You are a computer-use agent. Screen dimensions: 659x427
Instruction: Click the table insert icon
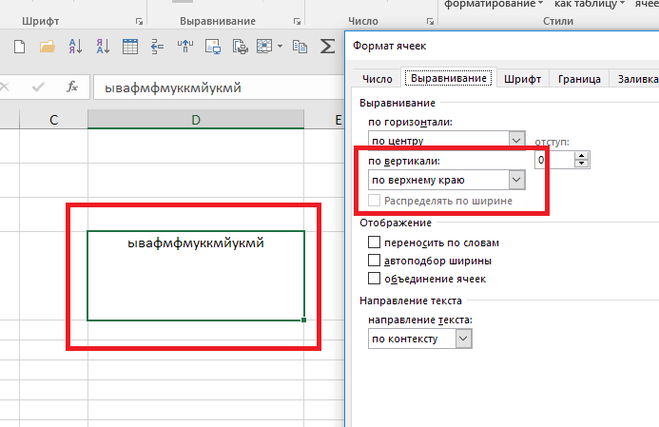[130, 46]
